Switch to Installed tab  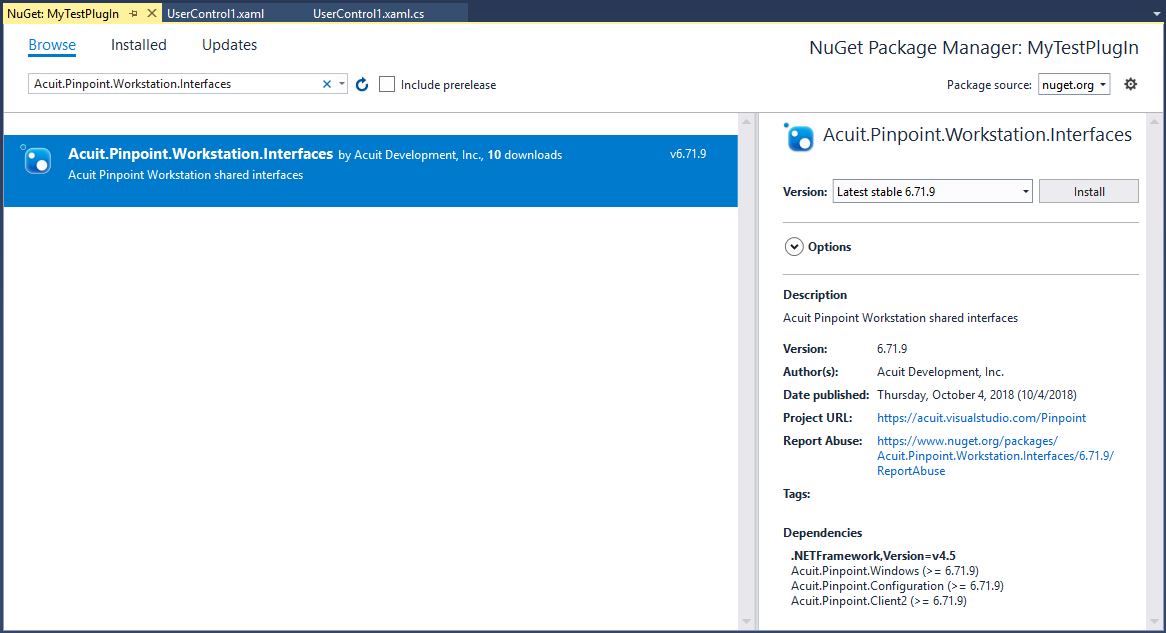click(x=138, y=45)
